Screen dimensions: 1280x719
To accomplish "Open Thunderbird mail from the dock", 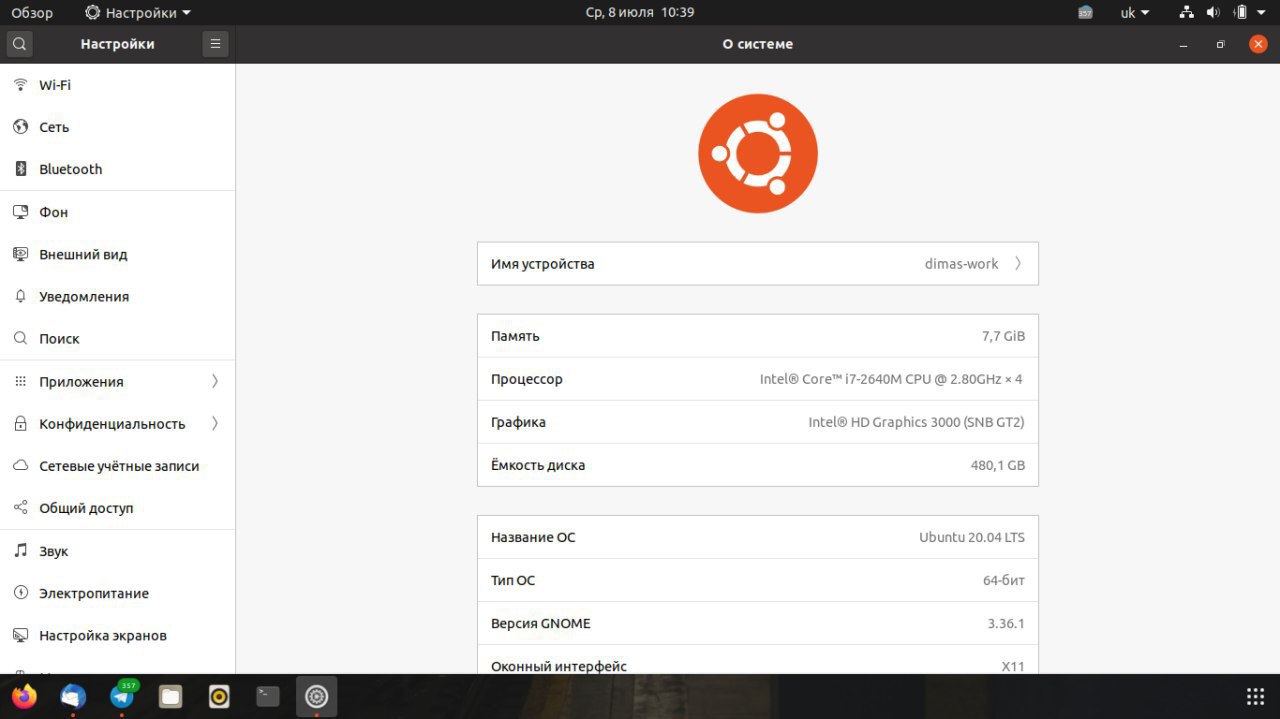I will (73, 696).
